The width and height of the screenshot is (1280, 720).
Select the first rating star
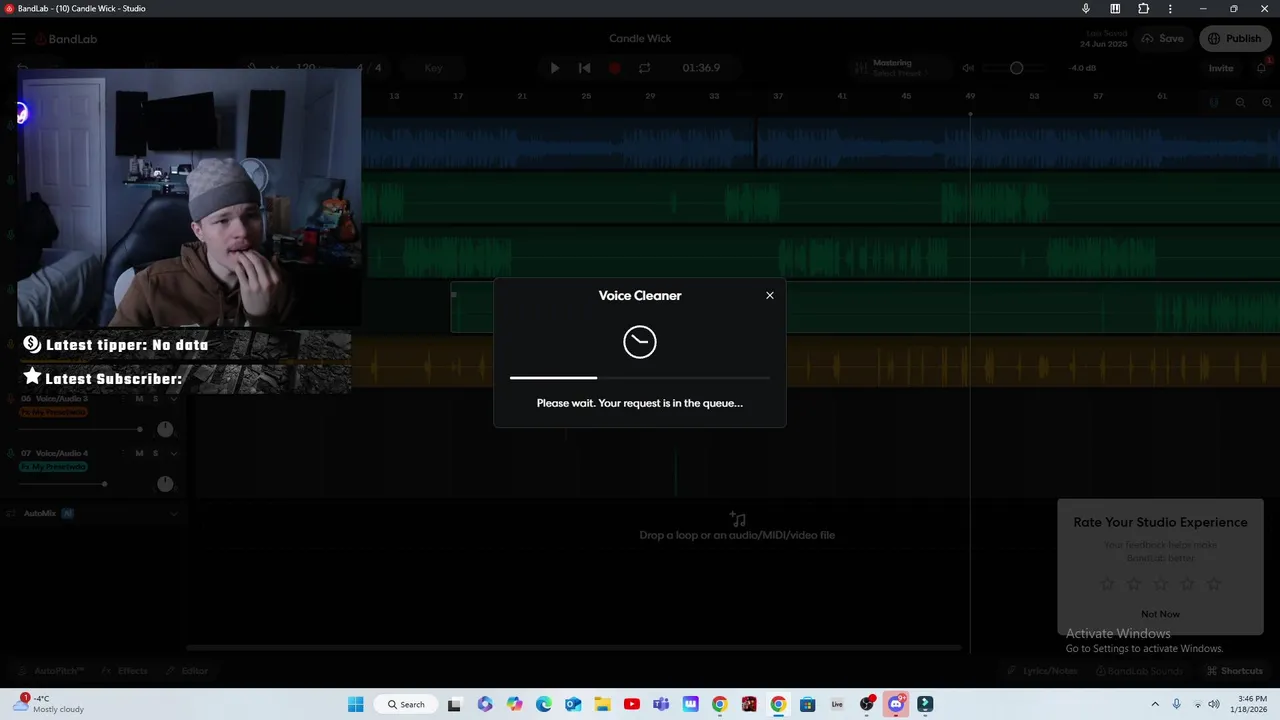coord(1107,584)
